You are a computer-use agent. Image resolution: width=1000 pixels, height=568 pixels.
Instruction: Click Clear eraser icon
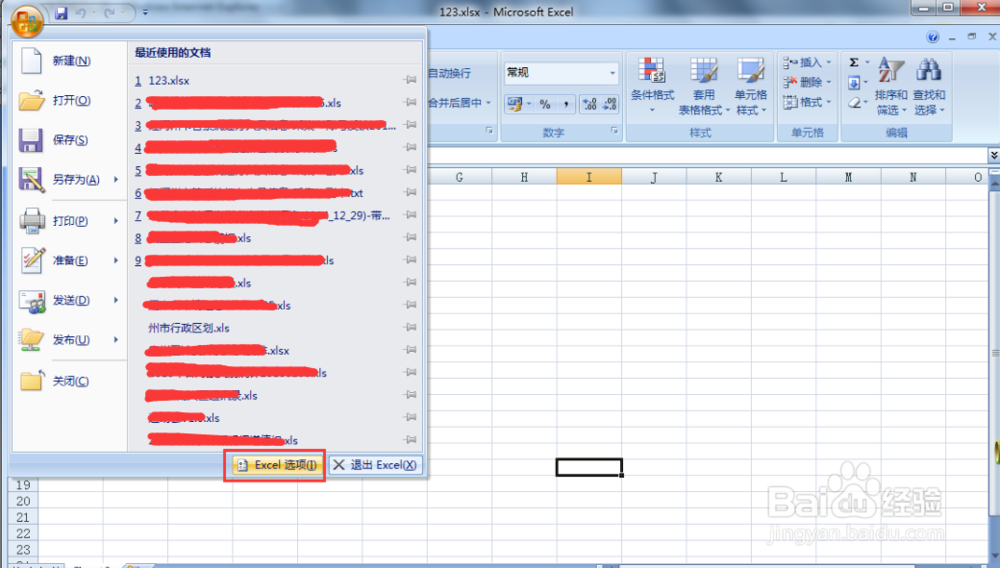pyautogui.click(x=855, y=103)
